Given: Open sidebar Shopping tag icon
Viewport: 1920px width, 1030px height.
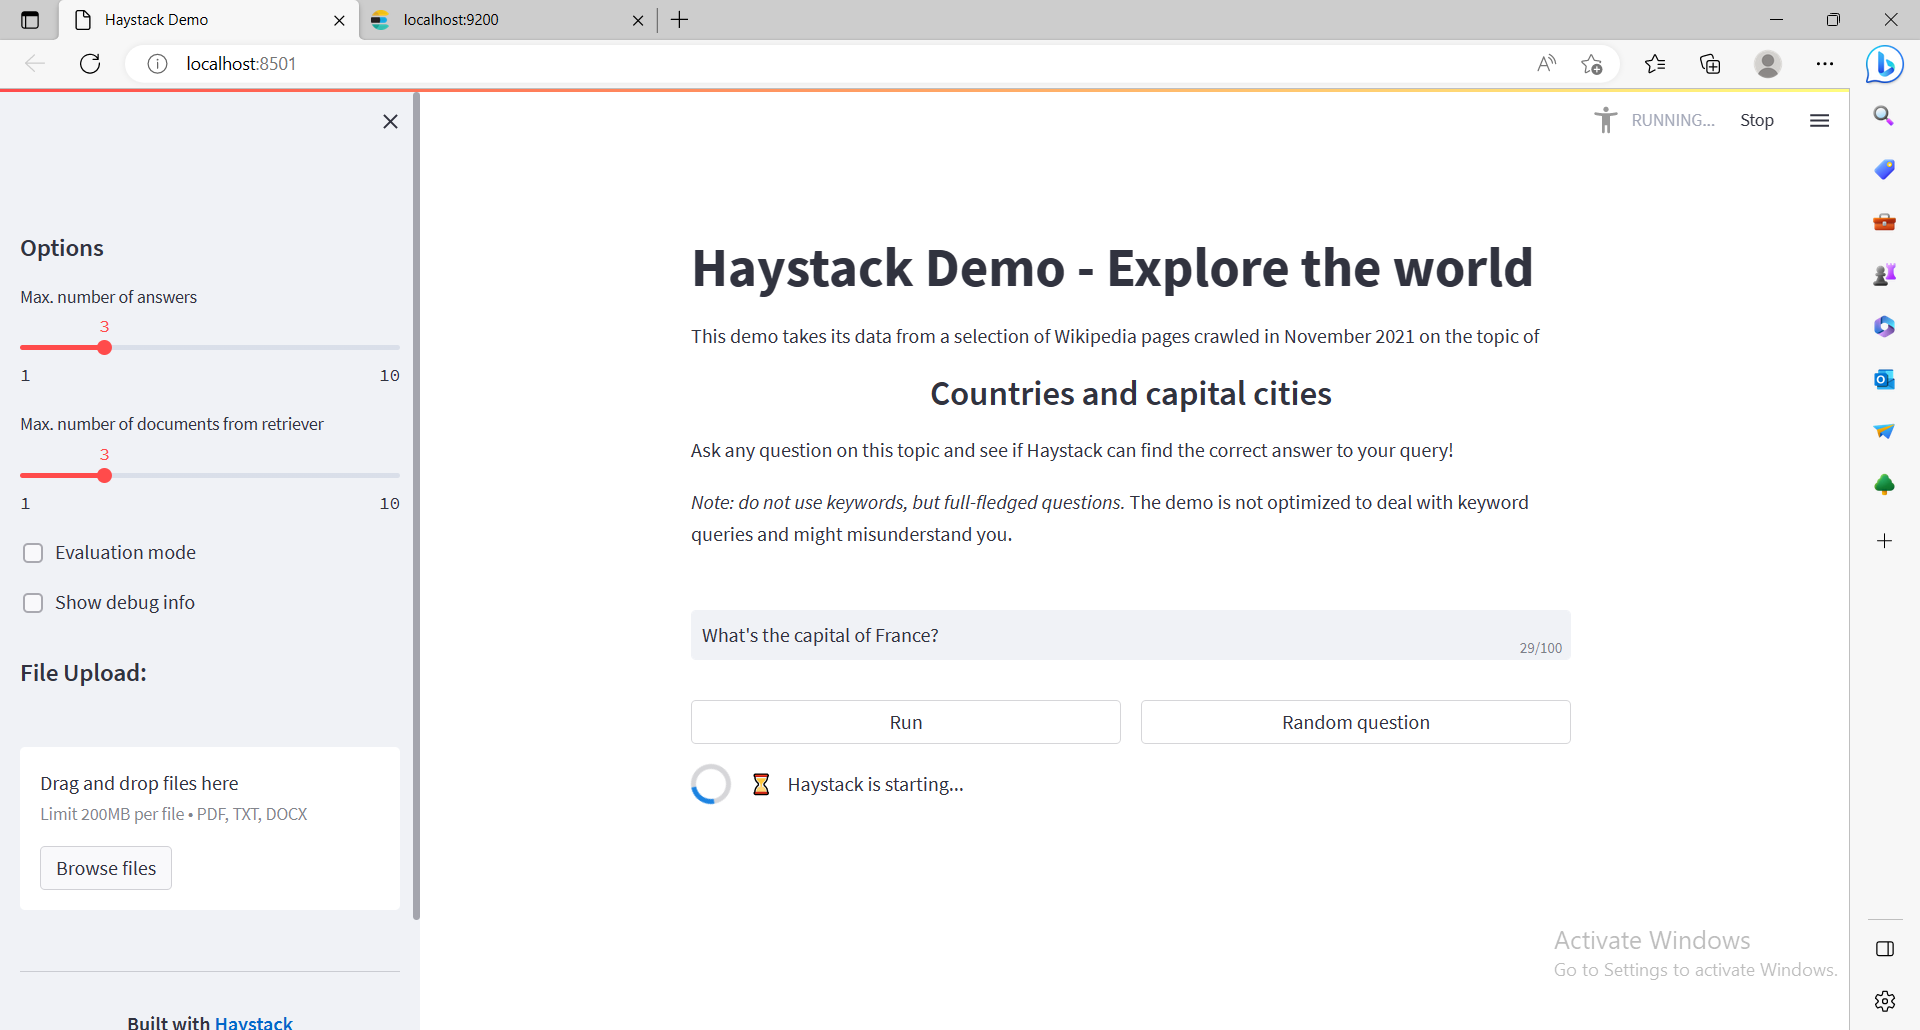Looking at the screenshot, I should click(x=1884, y=169).
